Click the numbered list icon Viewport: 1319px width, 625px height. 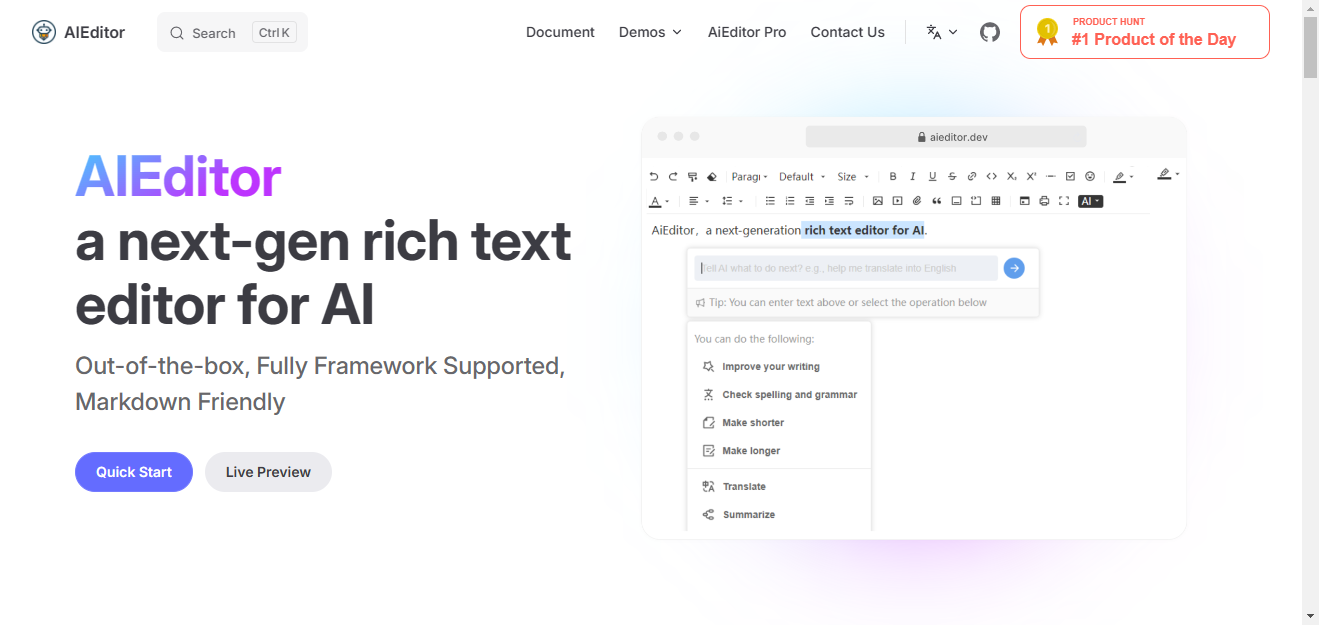pyautogui.click(x=790, y=201)
